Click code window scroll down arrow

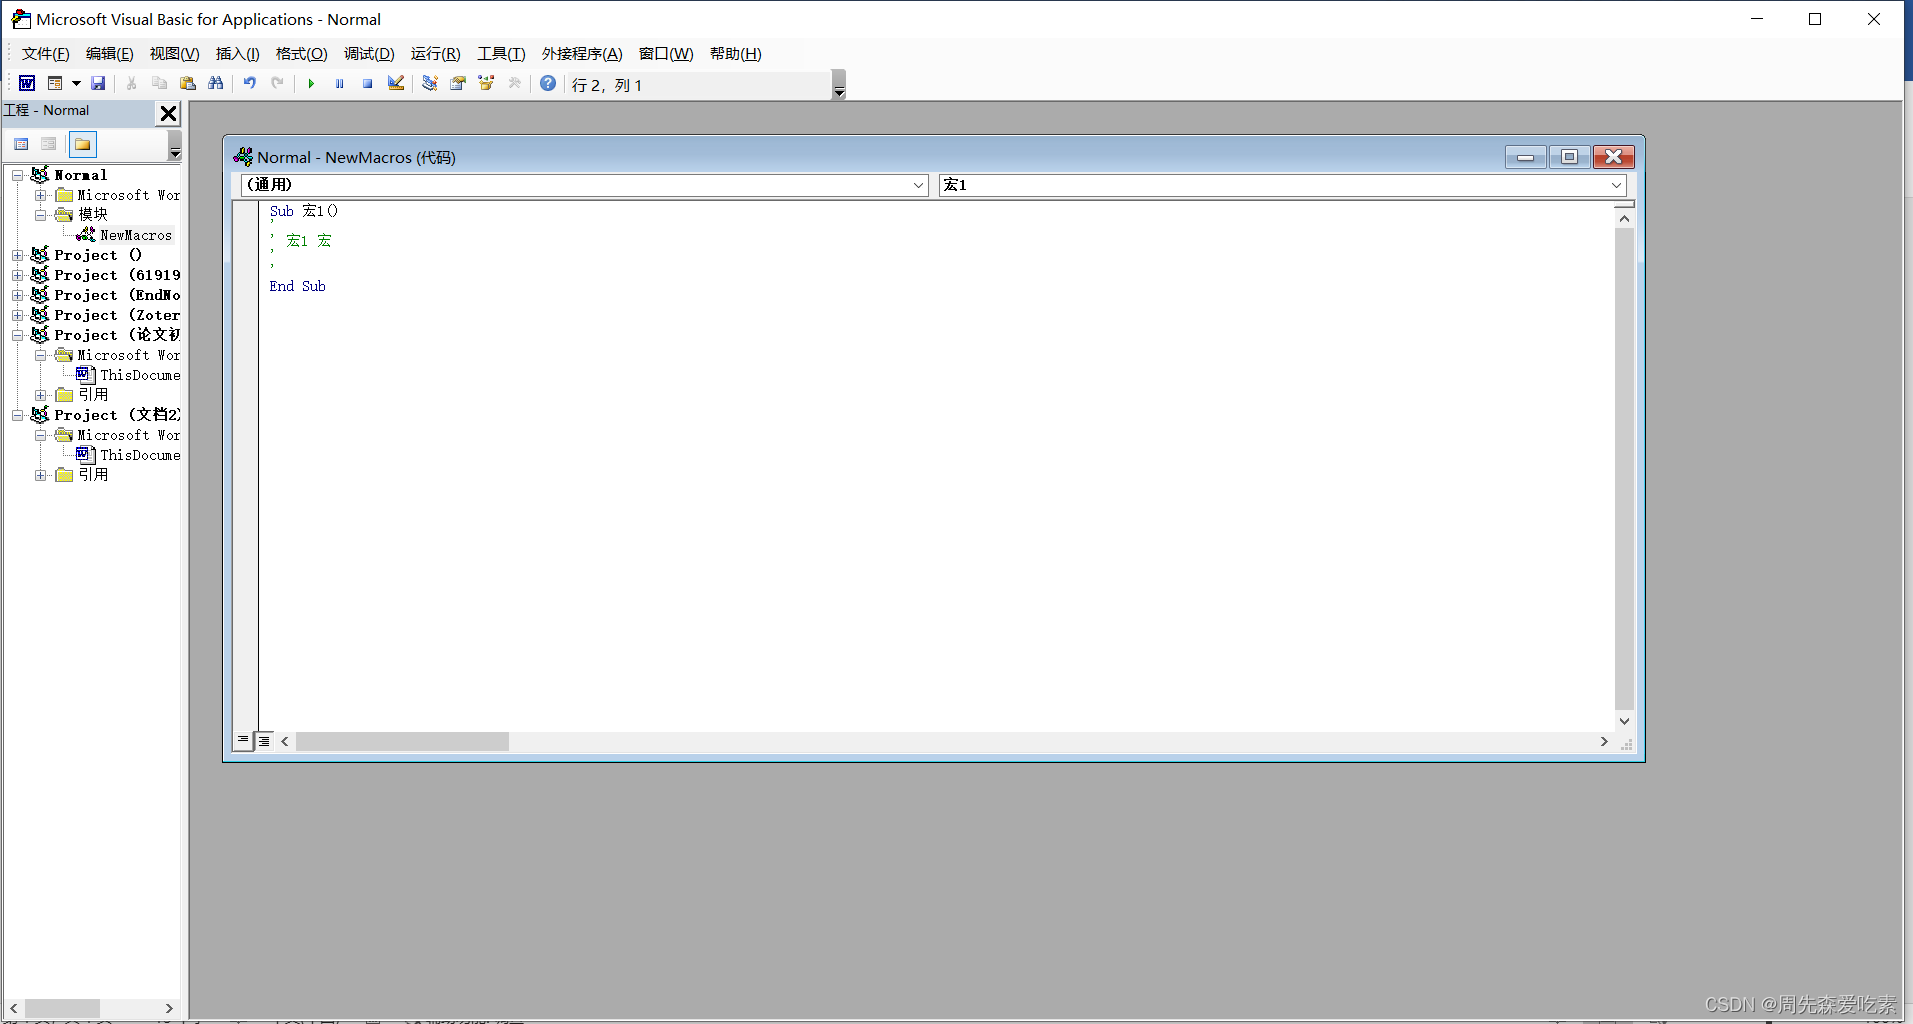[x=1624, y=721]
